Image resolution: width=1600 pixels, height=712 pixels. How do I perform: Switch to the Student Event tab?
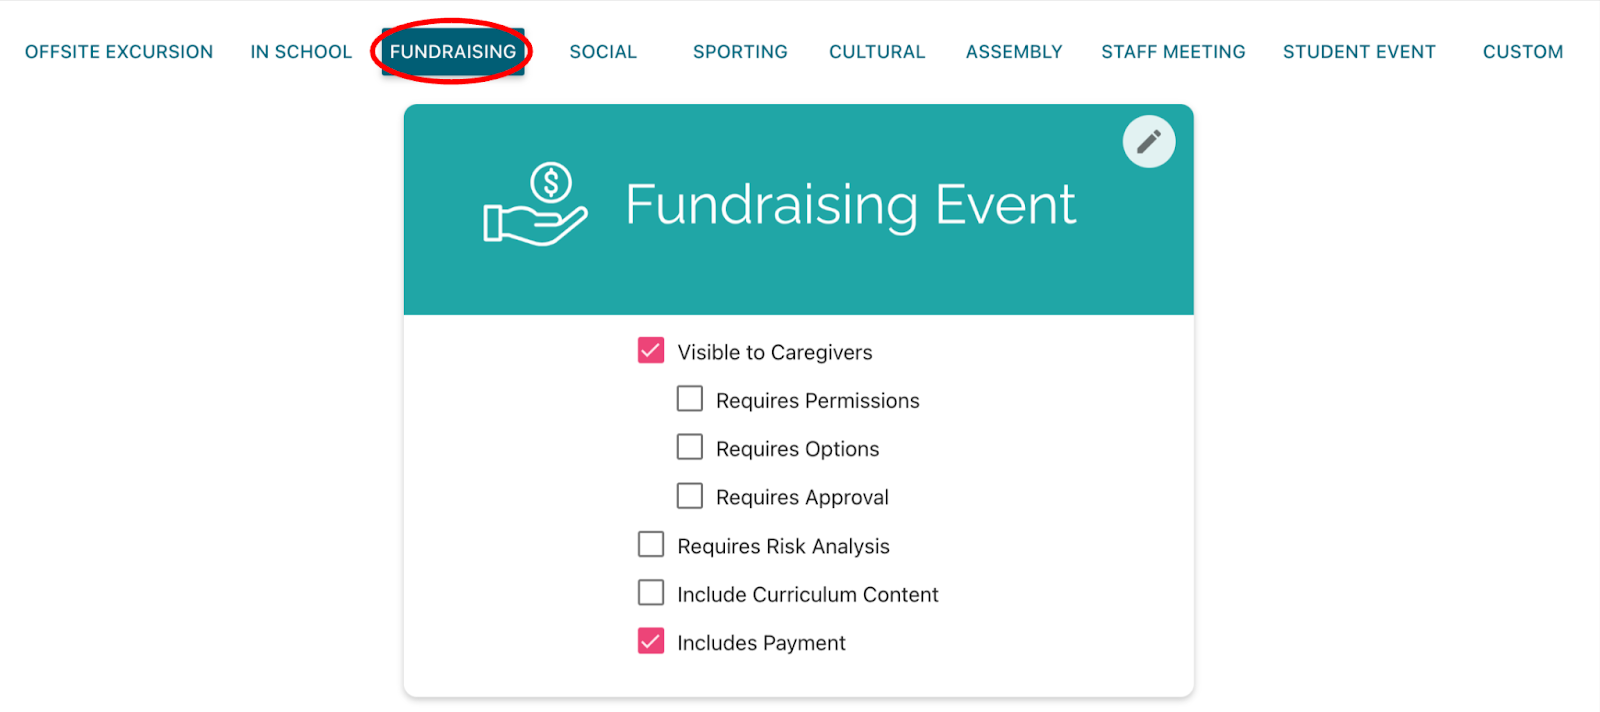[x=1359, y=52]
